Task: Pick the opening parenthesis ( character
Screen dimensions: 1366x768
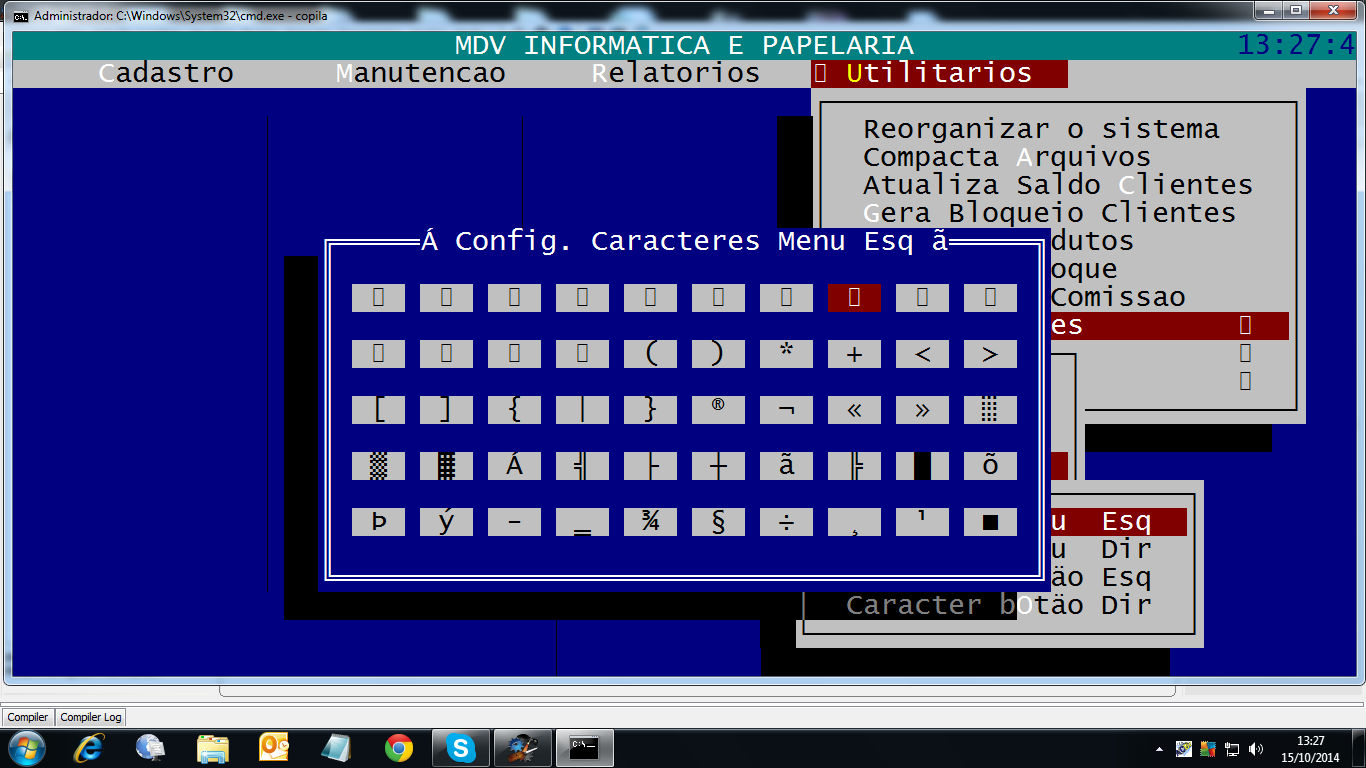Action: [650, 353]
